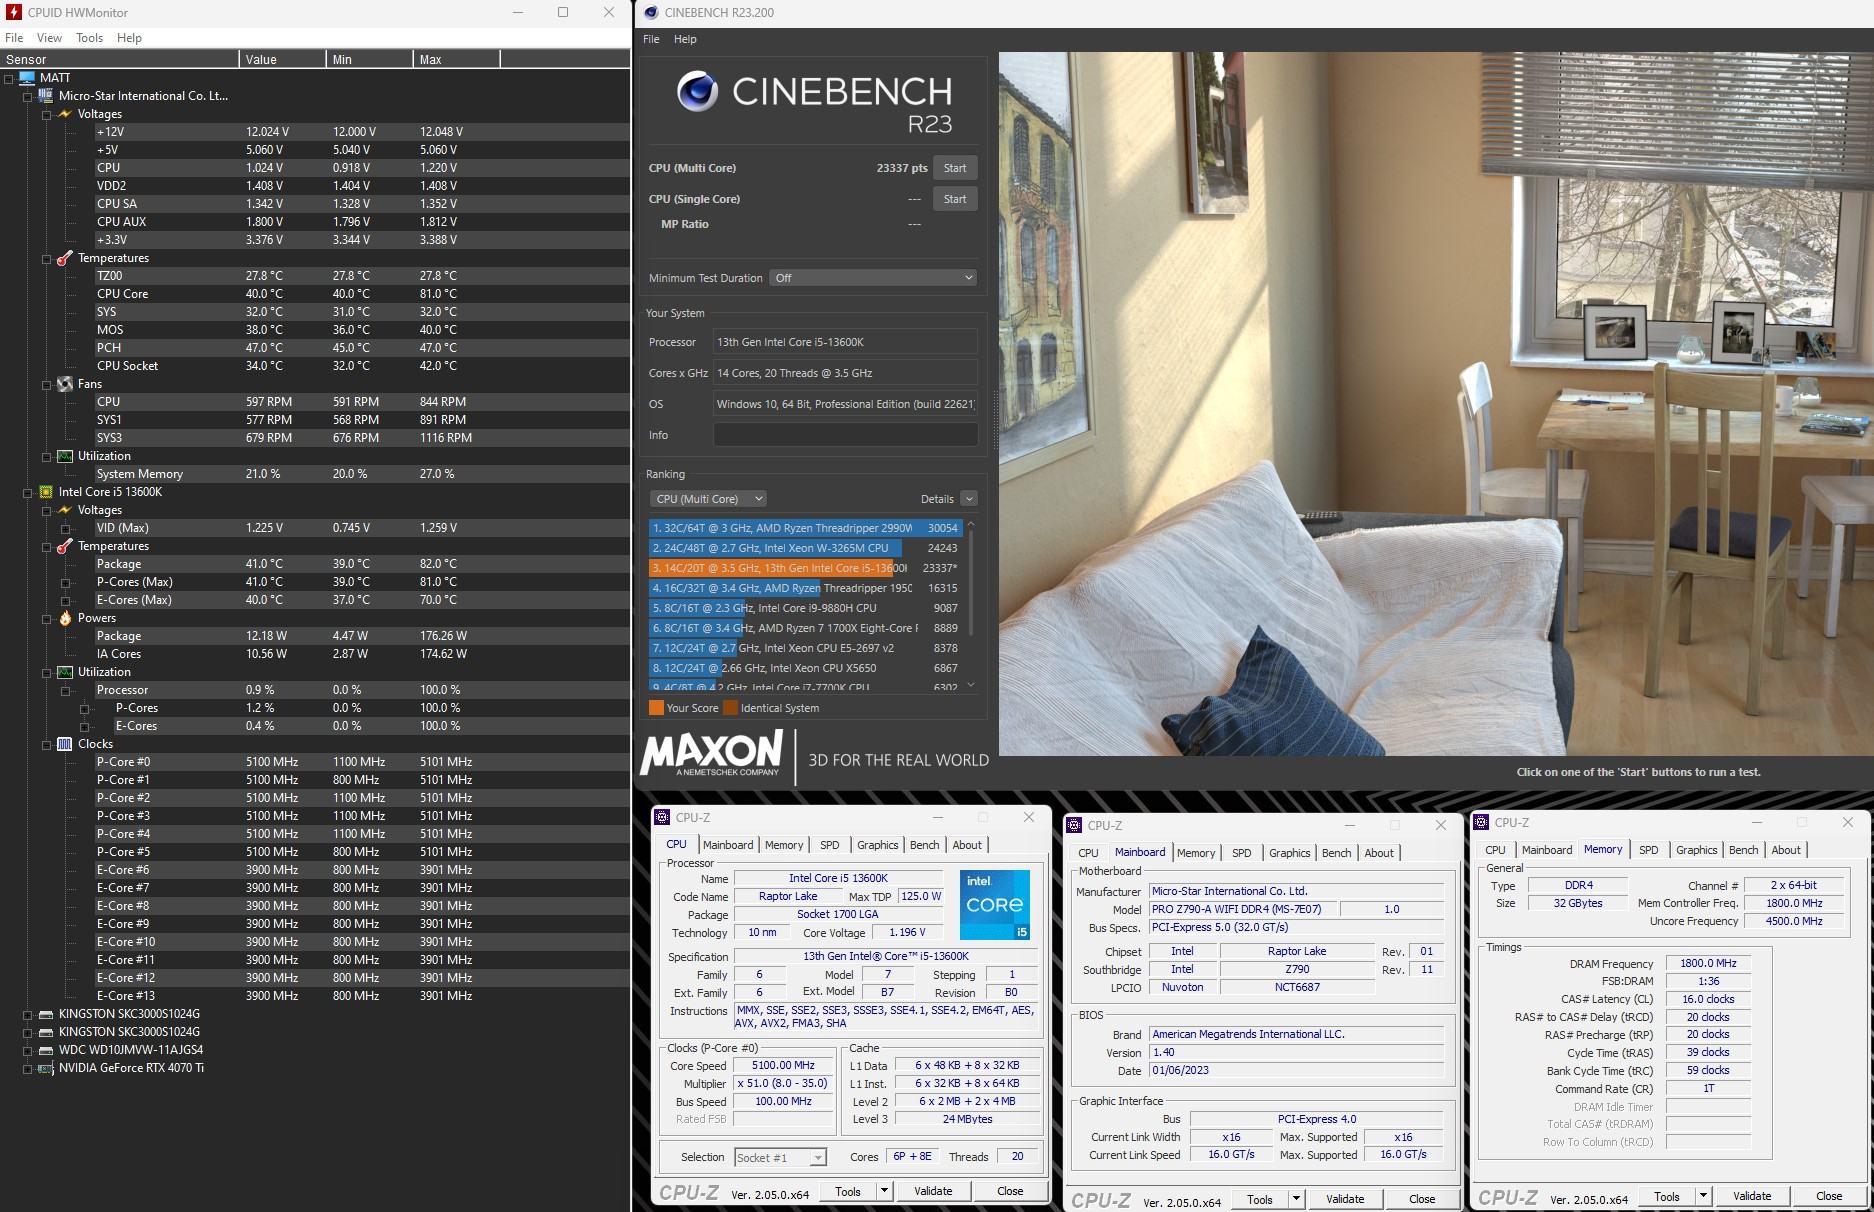
Task: Click the second KINGSTON SKC3000S1024G drive icon
Action: point(45,1032)
